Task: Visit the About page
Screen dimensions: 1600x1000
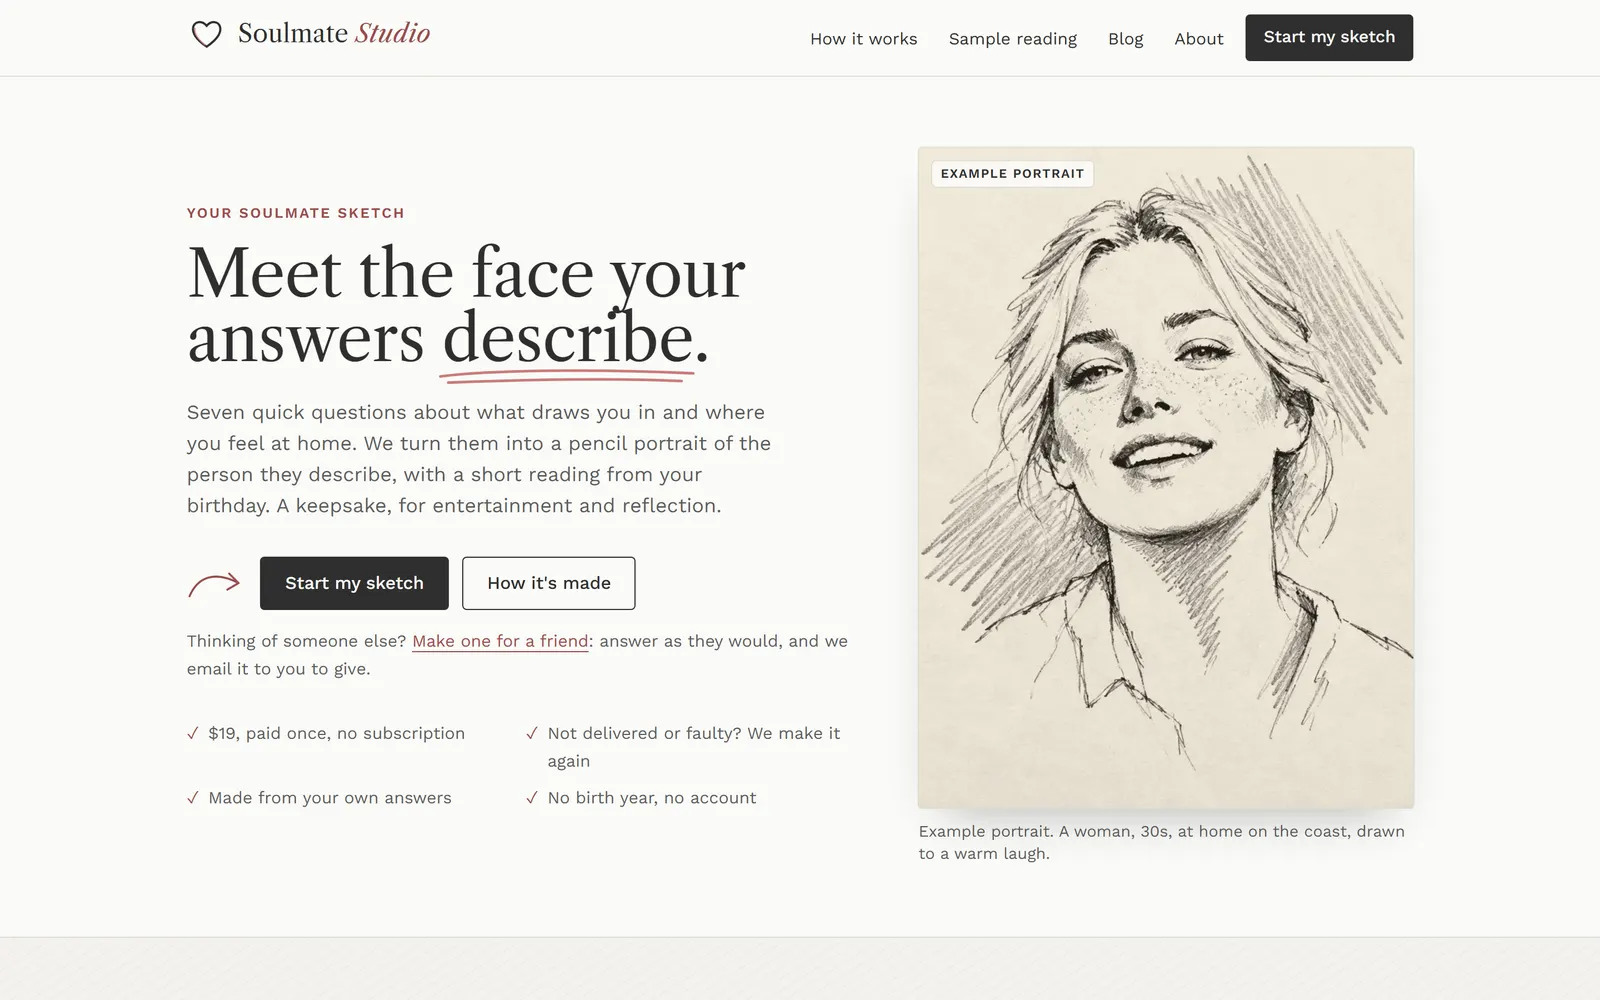Action: [1198, 39]
